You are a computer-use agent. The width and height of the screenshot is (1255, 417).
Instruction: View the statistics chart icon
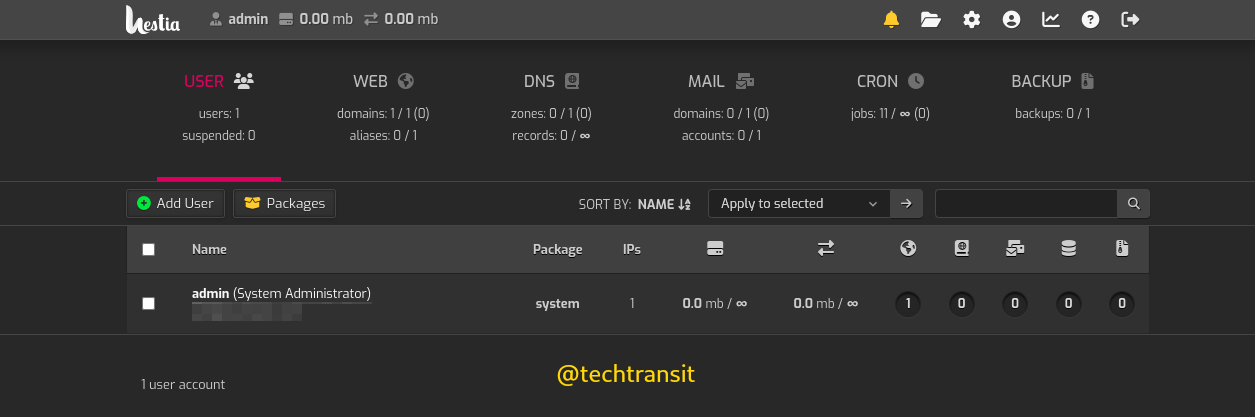[1051, 19]
